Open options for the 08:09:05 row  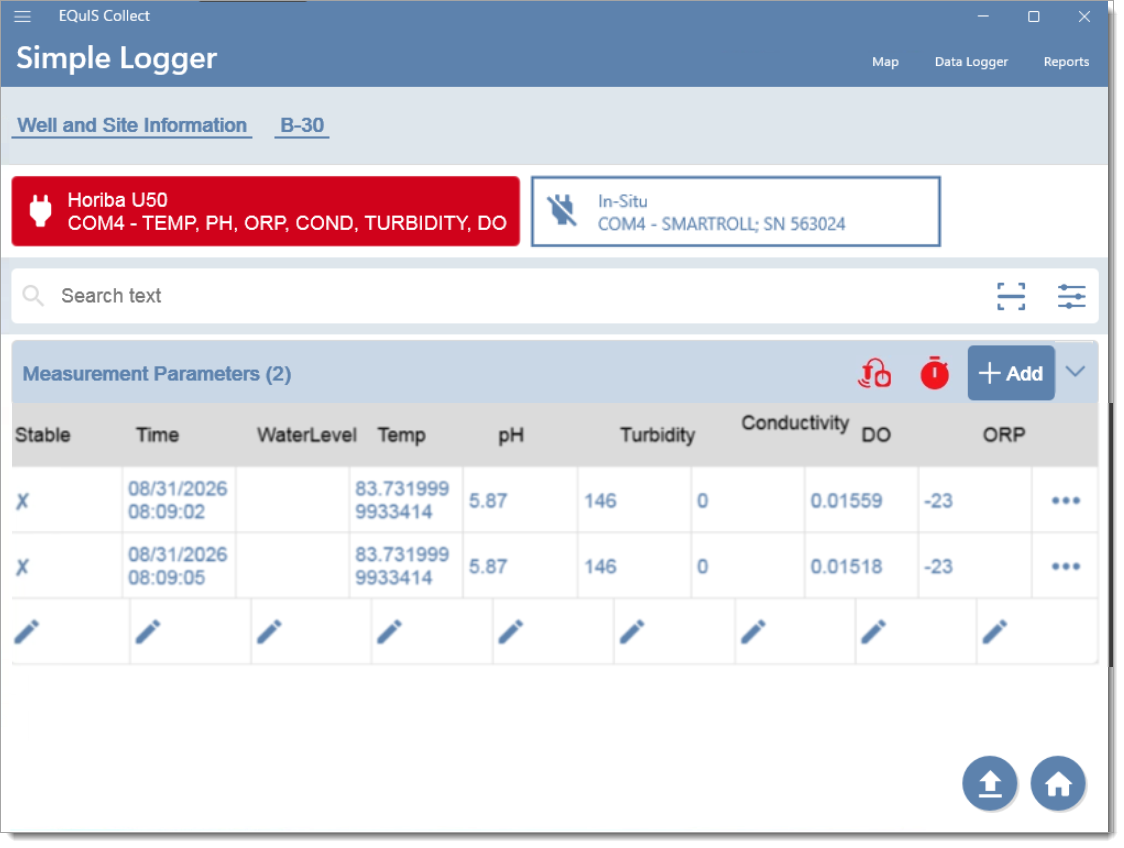(1065, 566)
